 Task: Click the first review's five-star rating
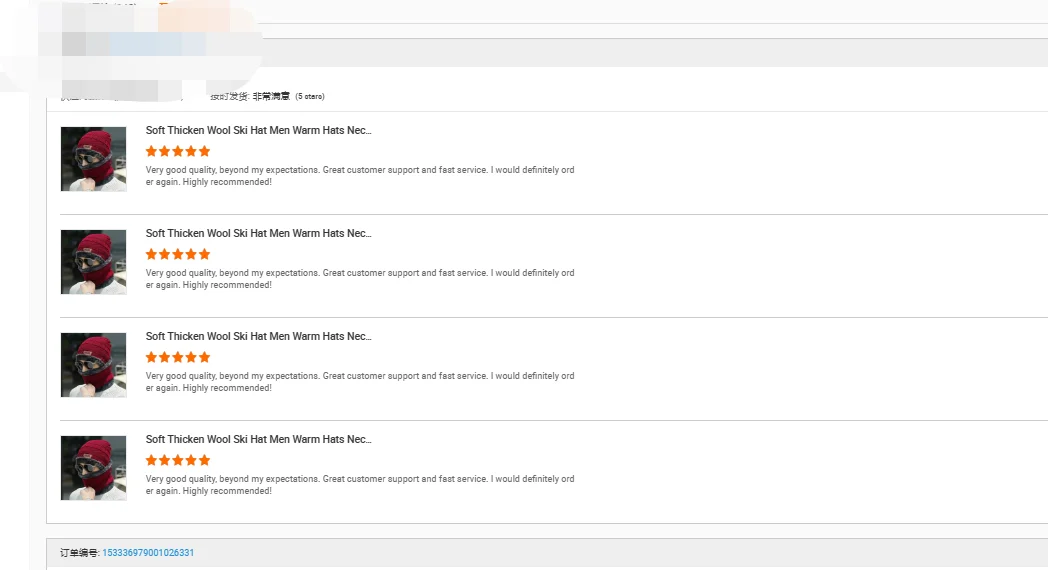(178, 151)
